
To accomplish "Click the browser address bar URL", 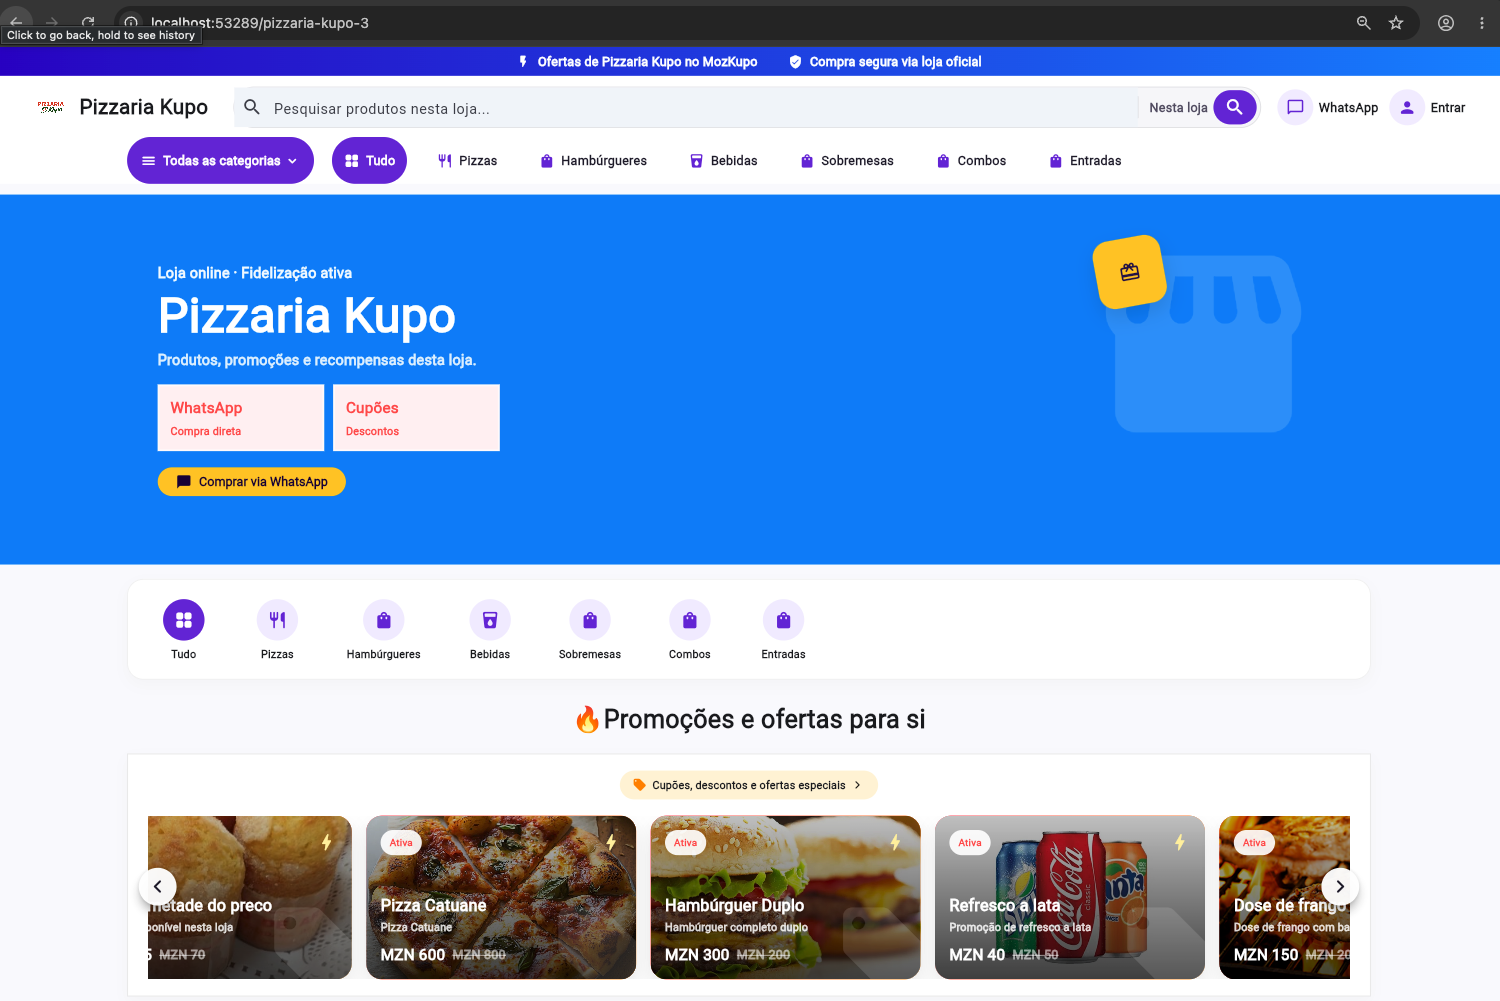I will click(x=260, y=23).
